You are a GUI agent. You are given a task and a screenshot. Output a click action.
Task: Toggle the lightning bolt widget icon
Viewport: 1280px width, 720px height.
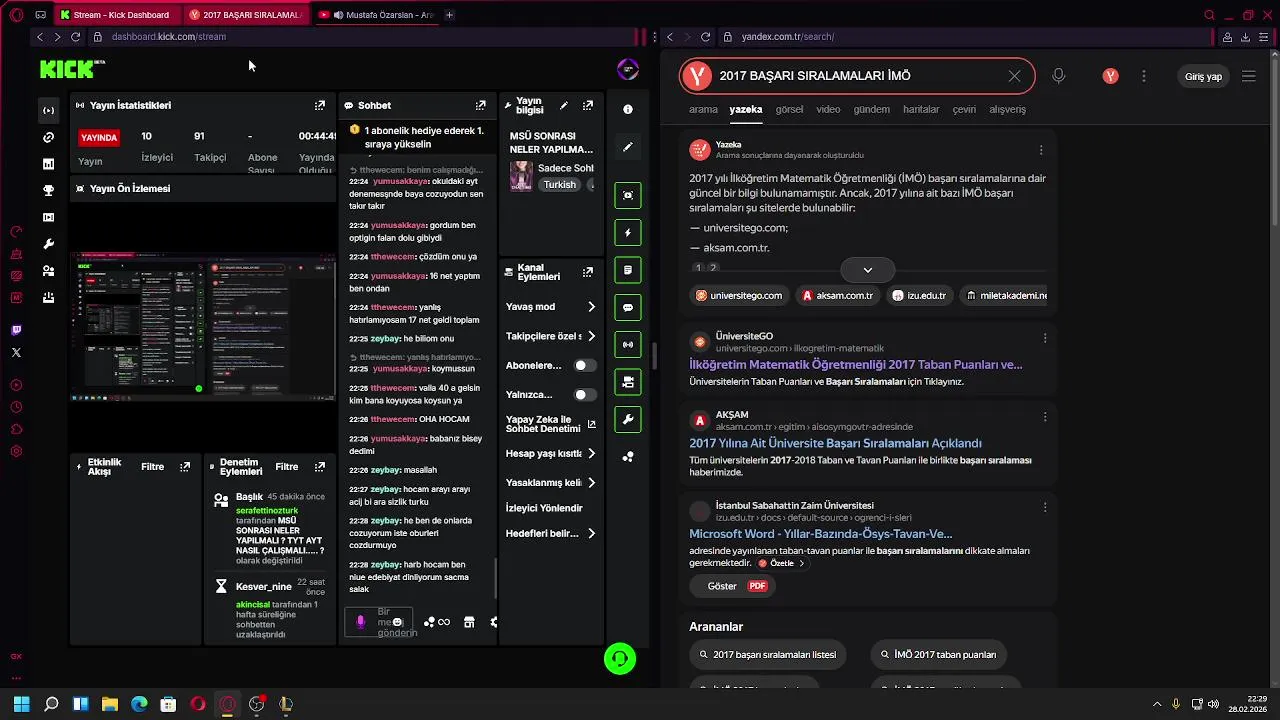point(628,233)
